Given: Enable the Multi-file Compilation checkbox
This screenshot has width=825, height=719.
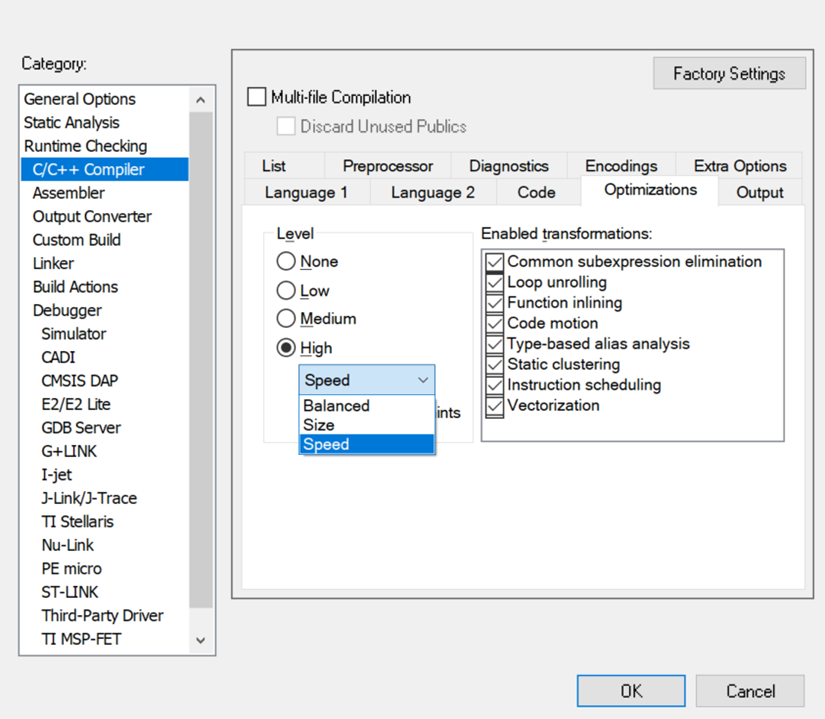Looking at the screenshot, I should [257, 98].
